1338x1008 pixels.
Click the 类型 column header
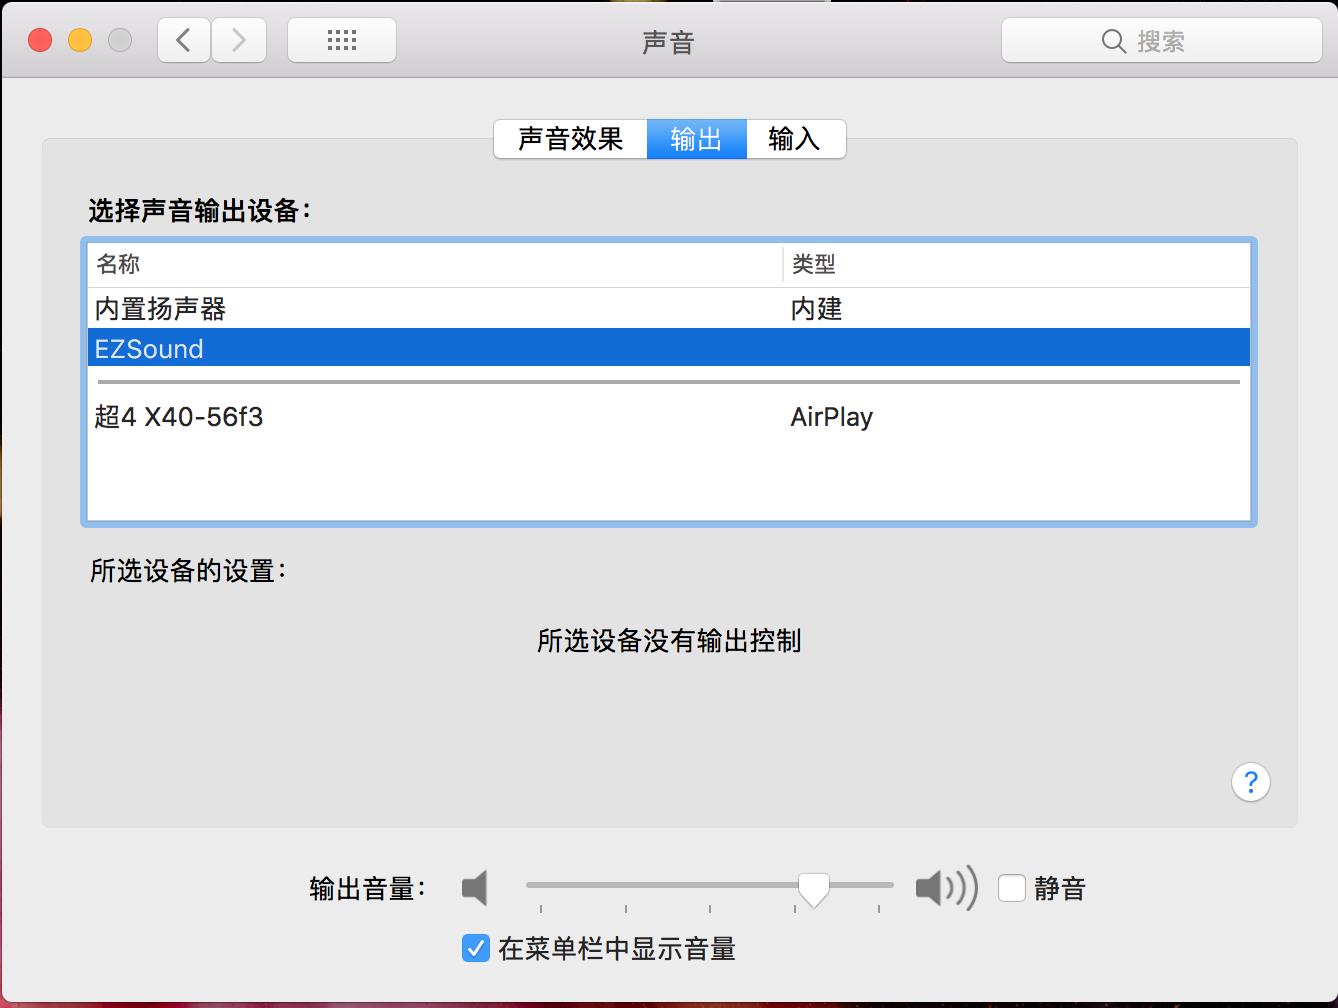click(812, 264)
